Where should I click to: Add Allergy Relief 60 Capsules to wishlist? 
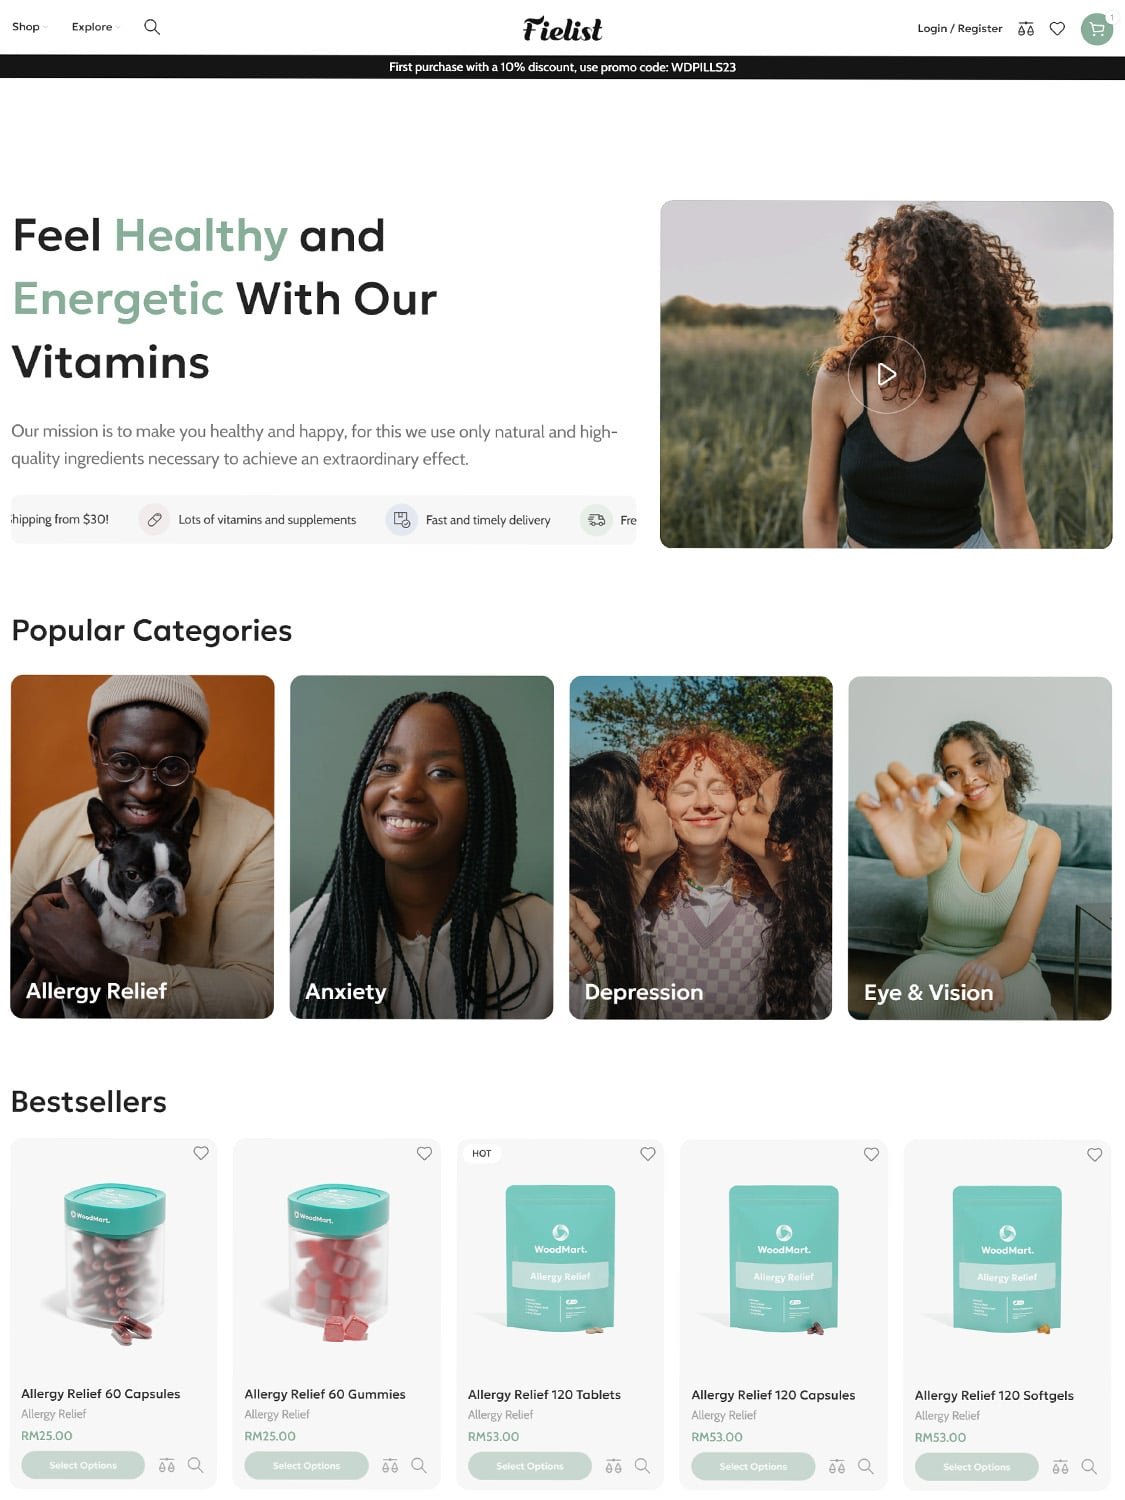pos(201,1153)
